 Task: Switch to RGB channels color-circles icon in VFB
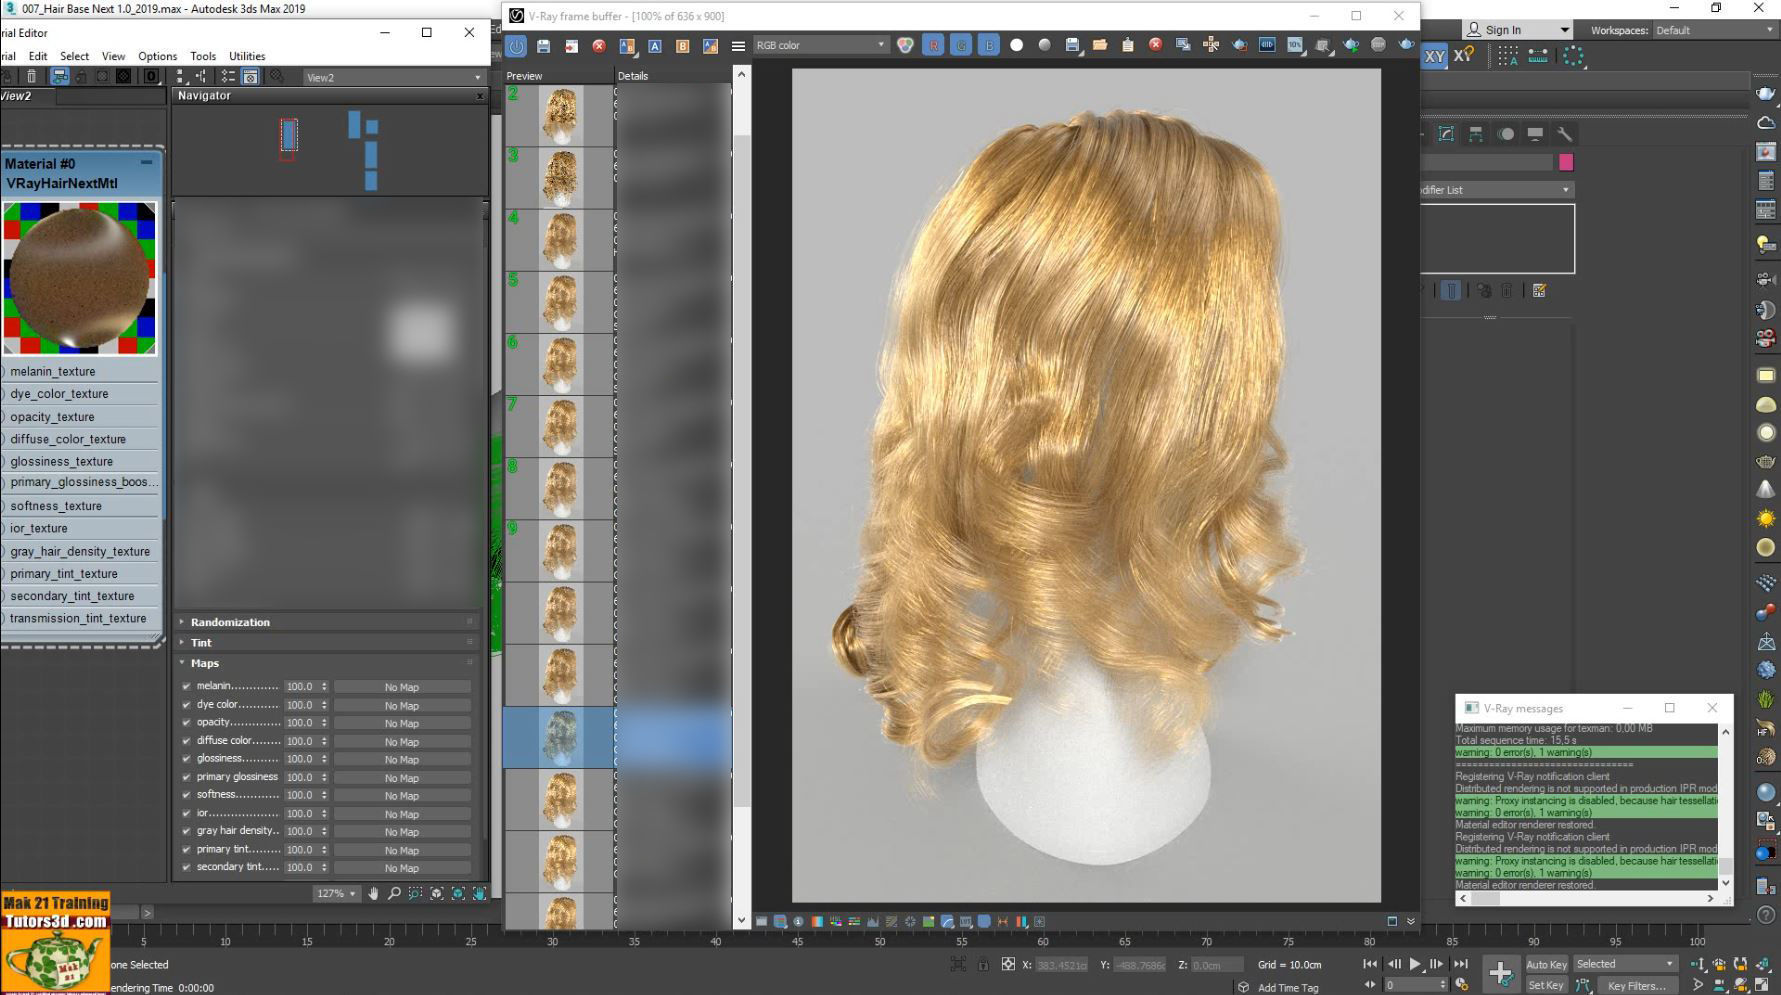click(905, 45)
